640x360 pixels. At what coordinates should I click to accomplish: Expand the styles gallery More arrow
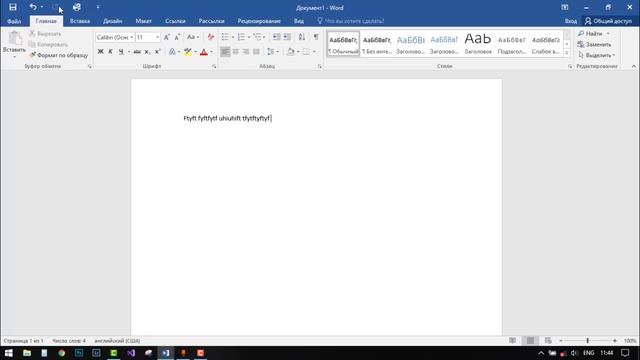[567, 53]
